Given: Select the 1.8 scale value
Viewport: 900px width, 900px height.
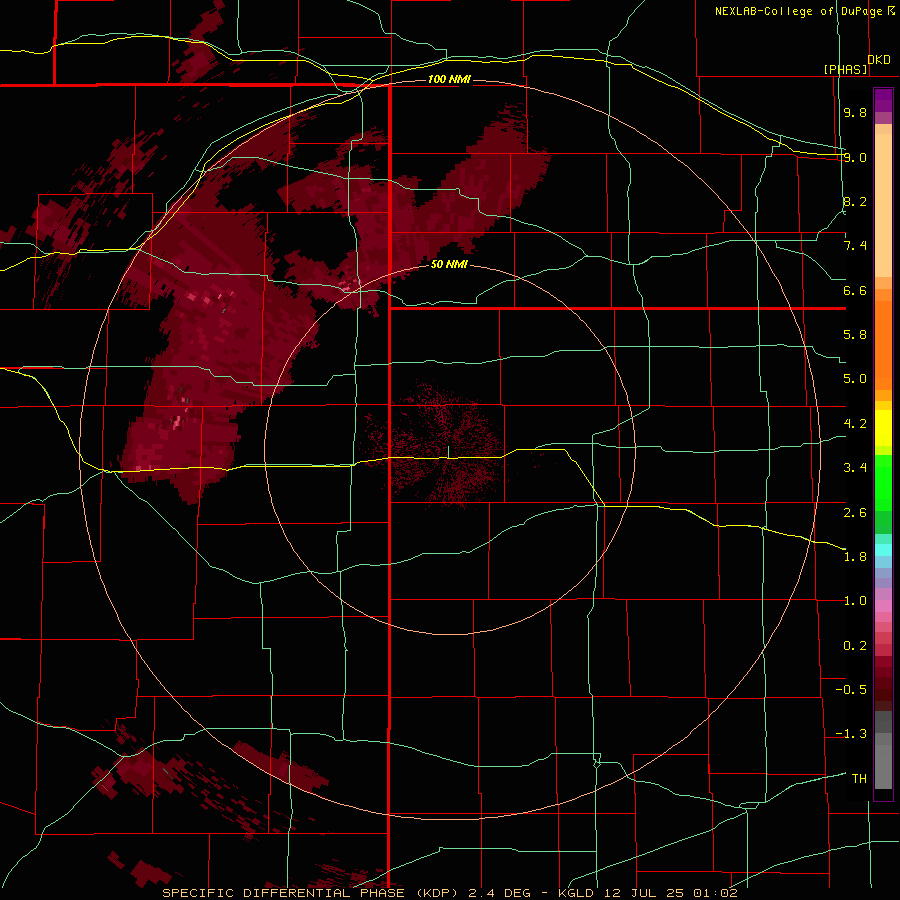Looking at the screenshot, I should click(855, 557).
